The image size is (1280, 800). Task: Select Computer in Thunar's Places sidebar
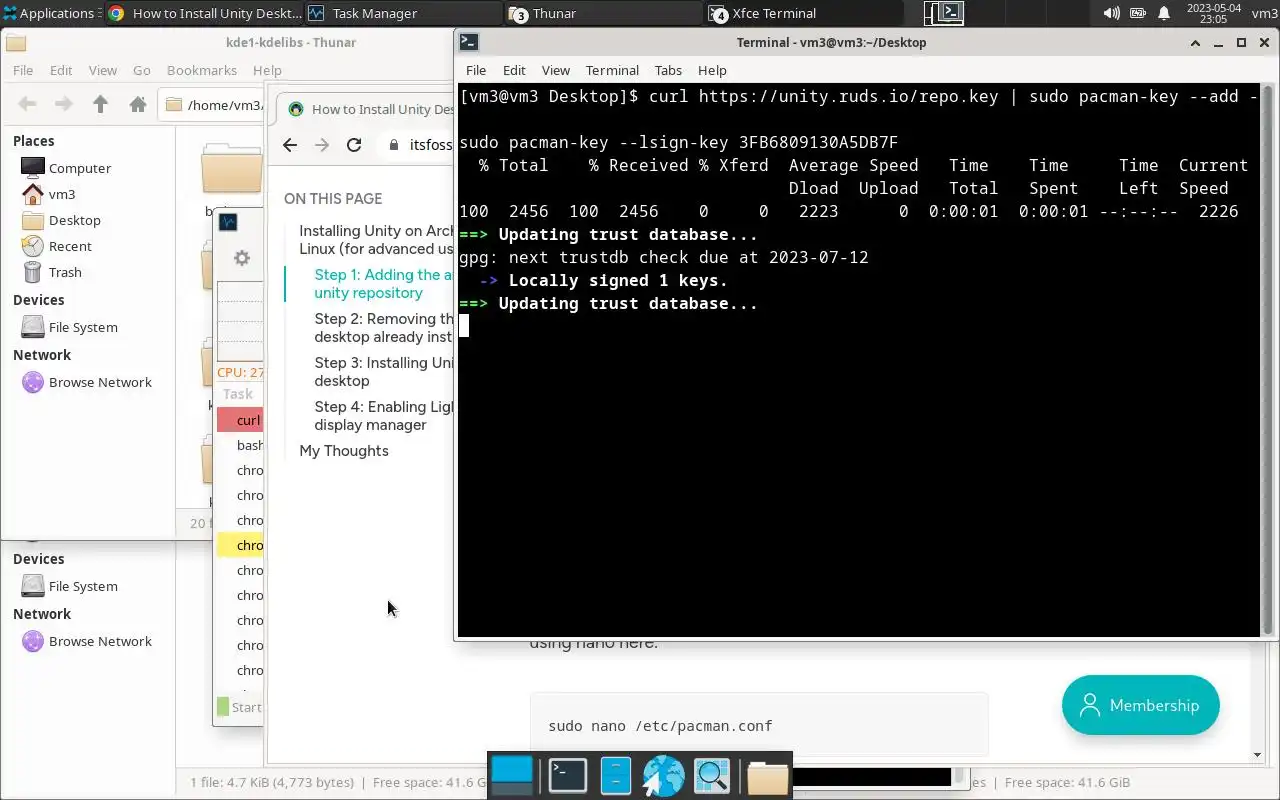(x=88, y=168)
